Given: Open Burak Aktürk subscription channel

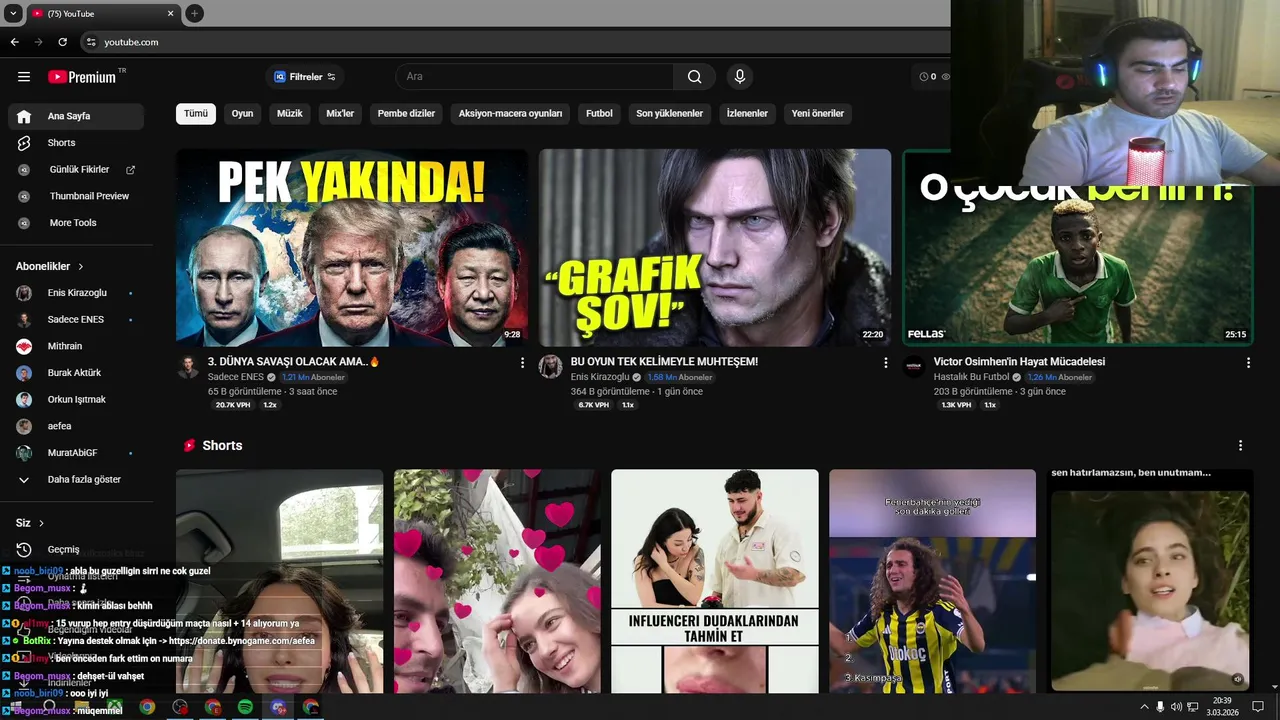Looking at the screenshot, I should point(76,373).
